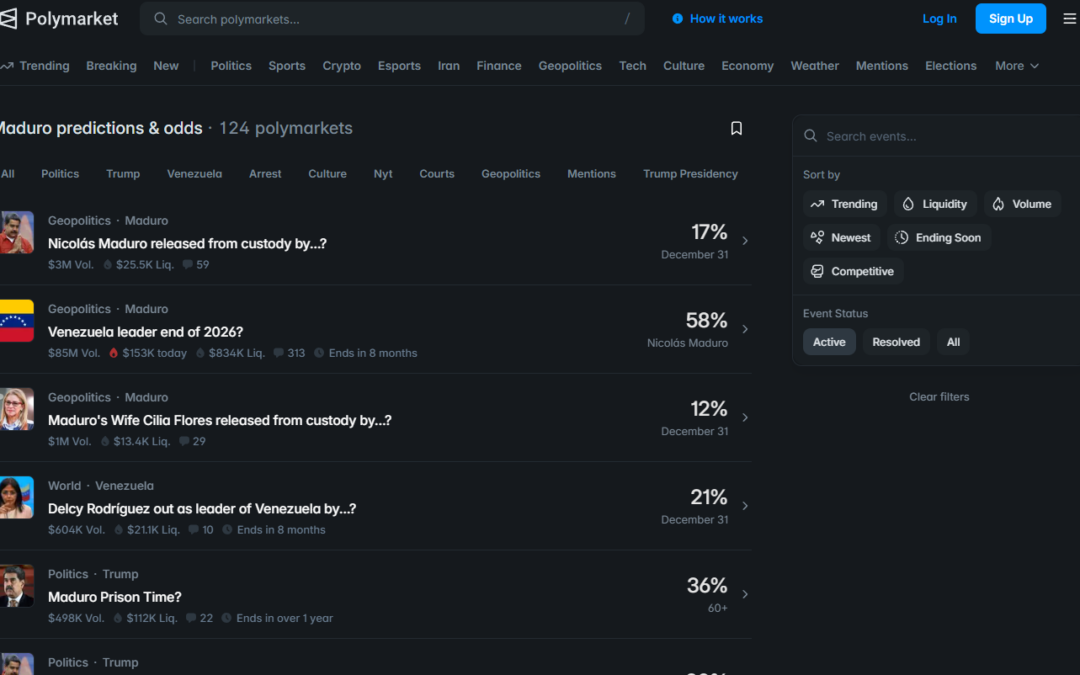Sort events by Liquidity
This screenshot has height=675, width=1080.
pyautogui.click(x=934, y=204)
